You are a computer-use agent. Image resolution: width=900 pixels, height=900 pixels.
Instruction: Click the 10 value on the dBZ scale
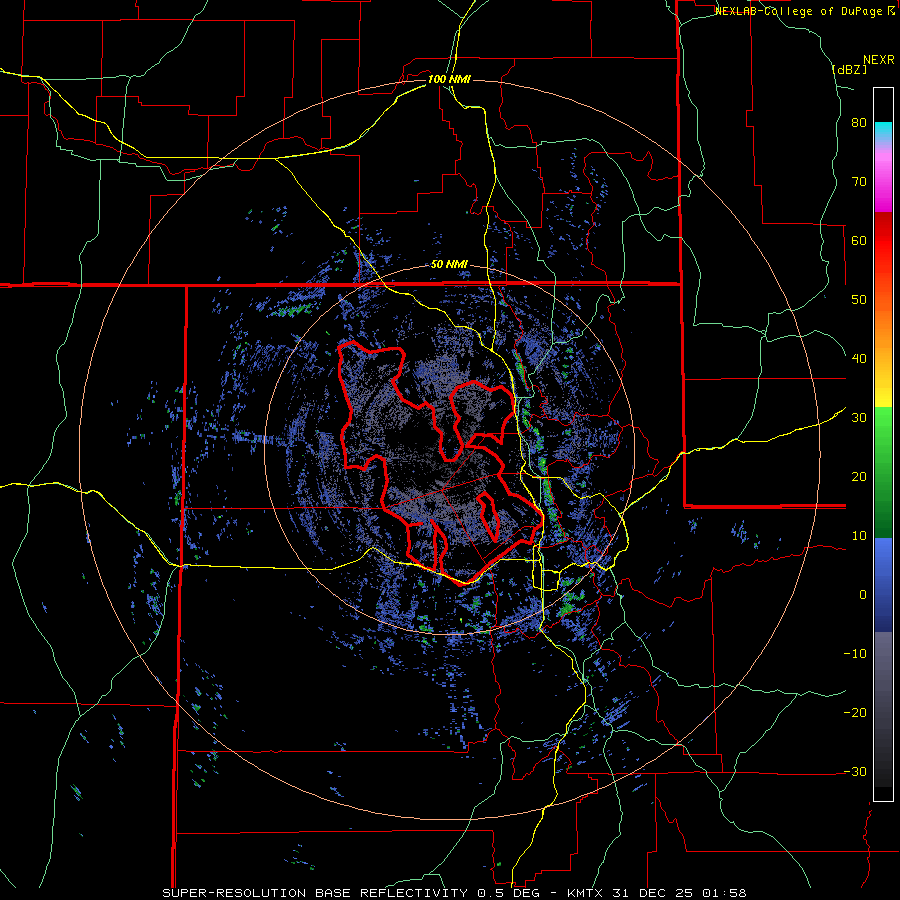pos(859,536)
